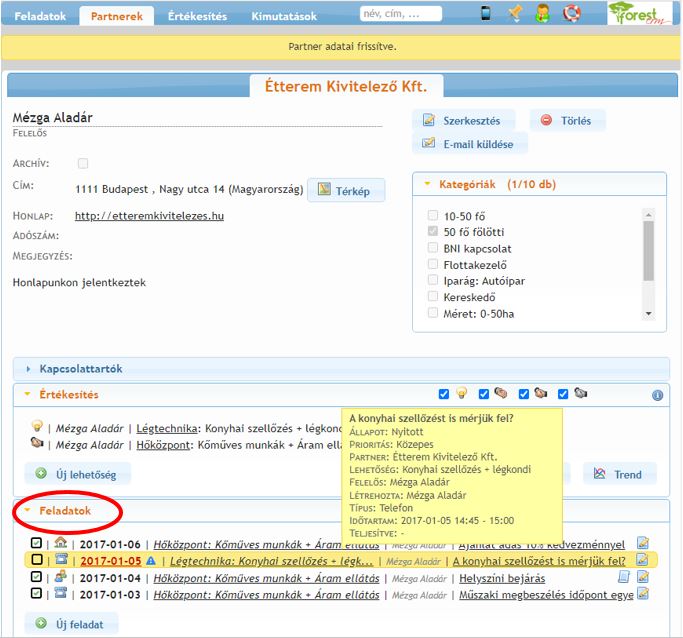The width and height of the screenshot is (683, 638).
Task: Switch to the Értékesítés tab
Action: (197, 16)
